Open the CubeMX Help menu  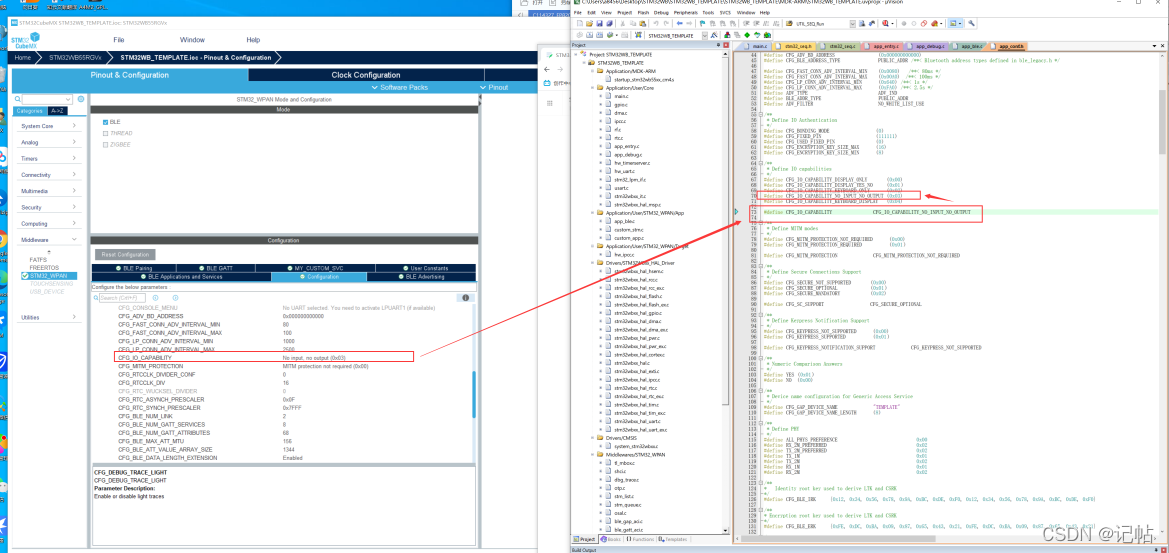coord(253,40)
